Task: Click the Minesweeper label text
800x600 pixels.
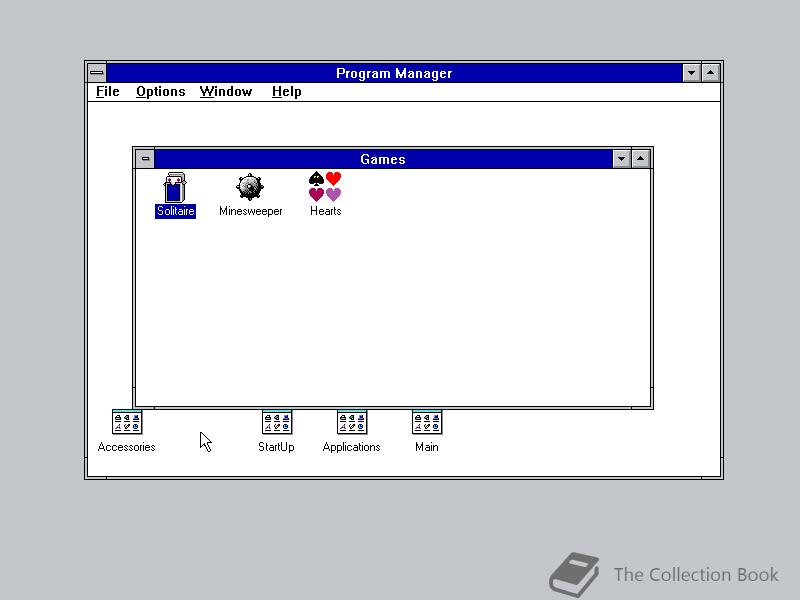Action: tap(251, 211)
